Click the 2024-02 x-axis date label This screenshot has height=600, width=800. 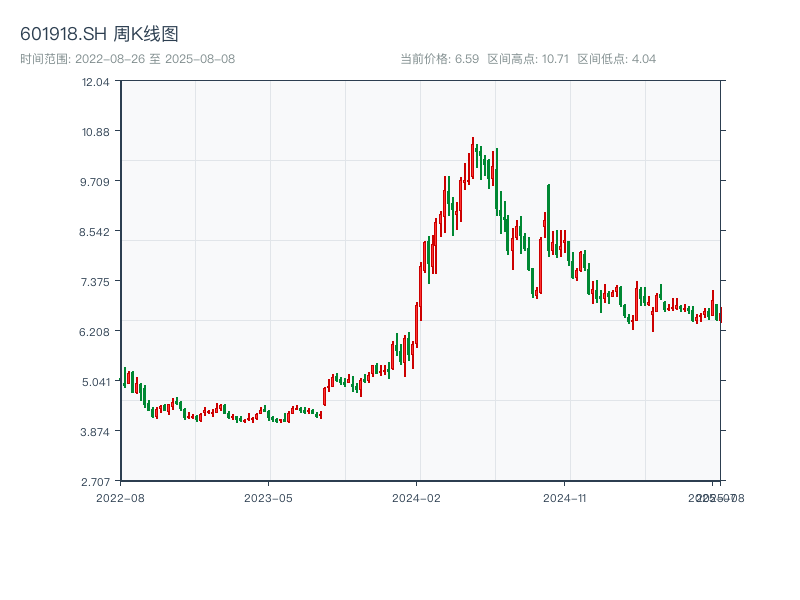coord(417,497)
